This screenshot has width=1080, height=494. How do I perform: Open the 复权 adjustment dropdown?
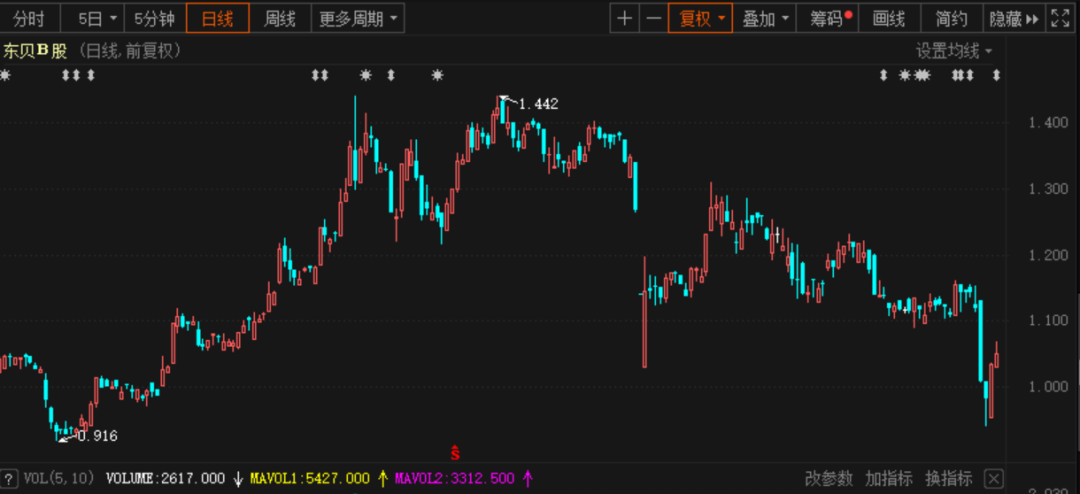tap(701, 18)
